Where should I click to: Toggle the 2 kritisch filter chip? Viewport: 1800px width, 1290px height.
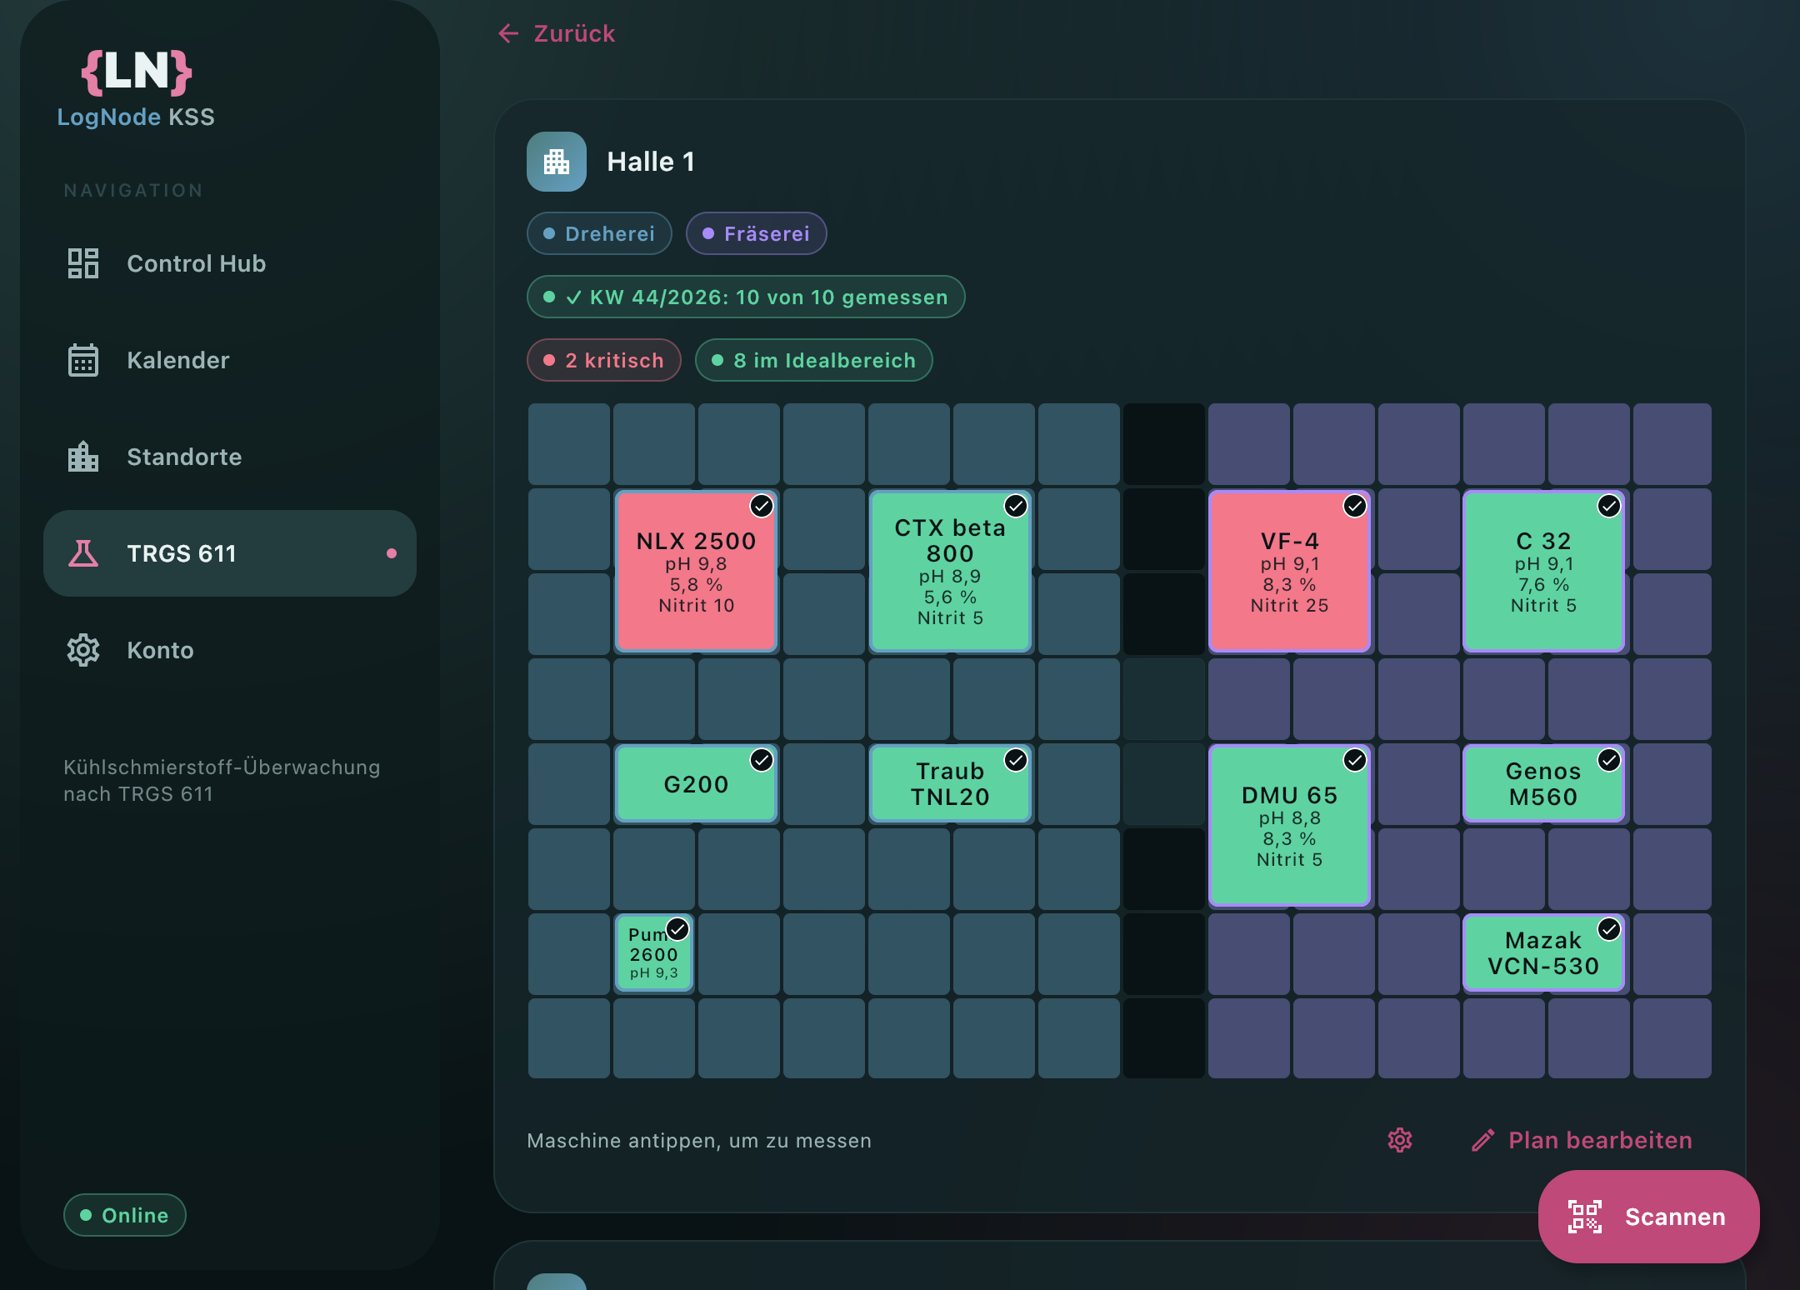coord(604,360)
